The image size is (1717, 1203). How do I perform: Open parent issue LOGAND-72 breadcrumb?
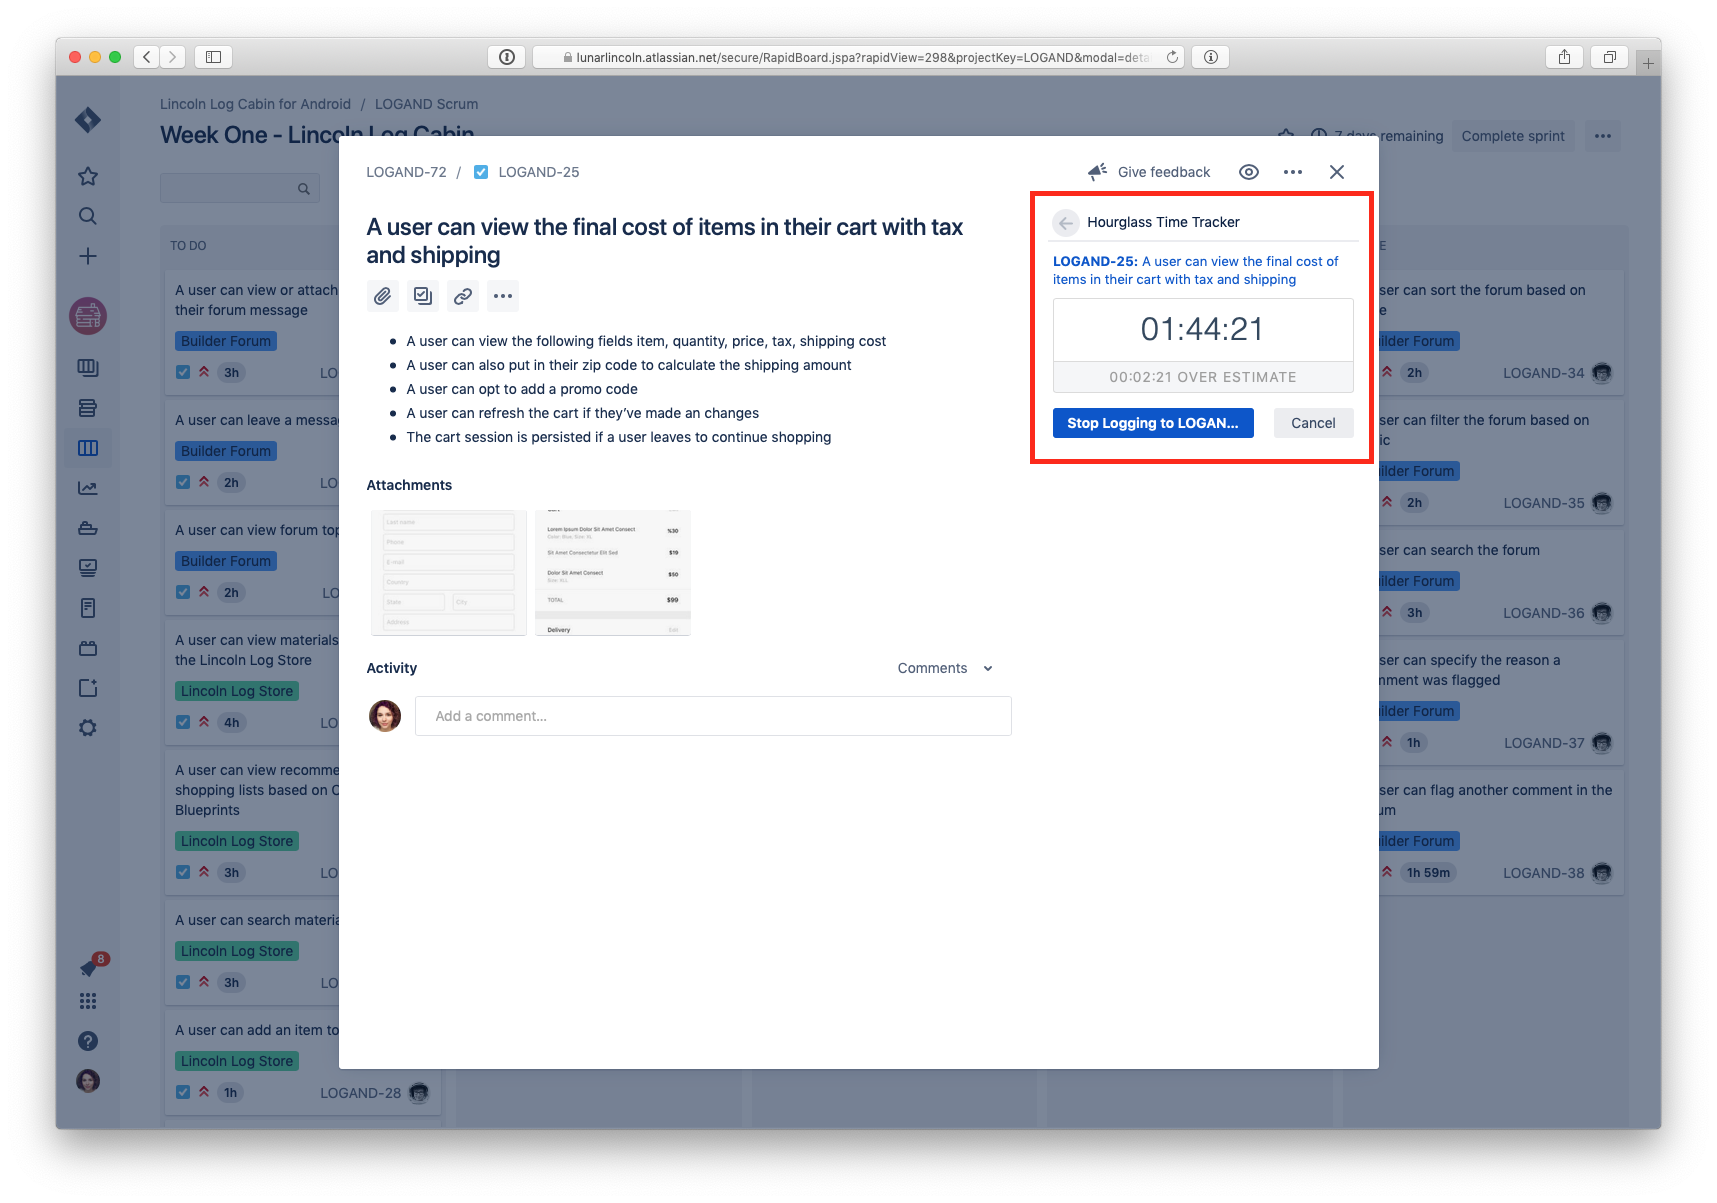coord(406,172)
